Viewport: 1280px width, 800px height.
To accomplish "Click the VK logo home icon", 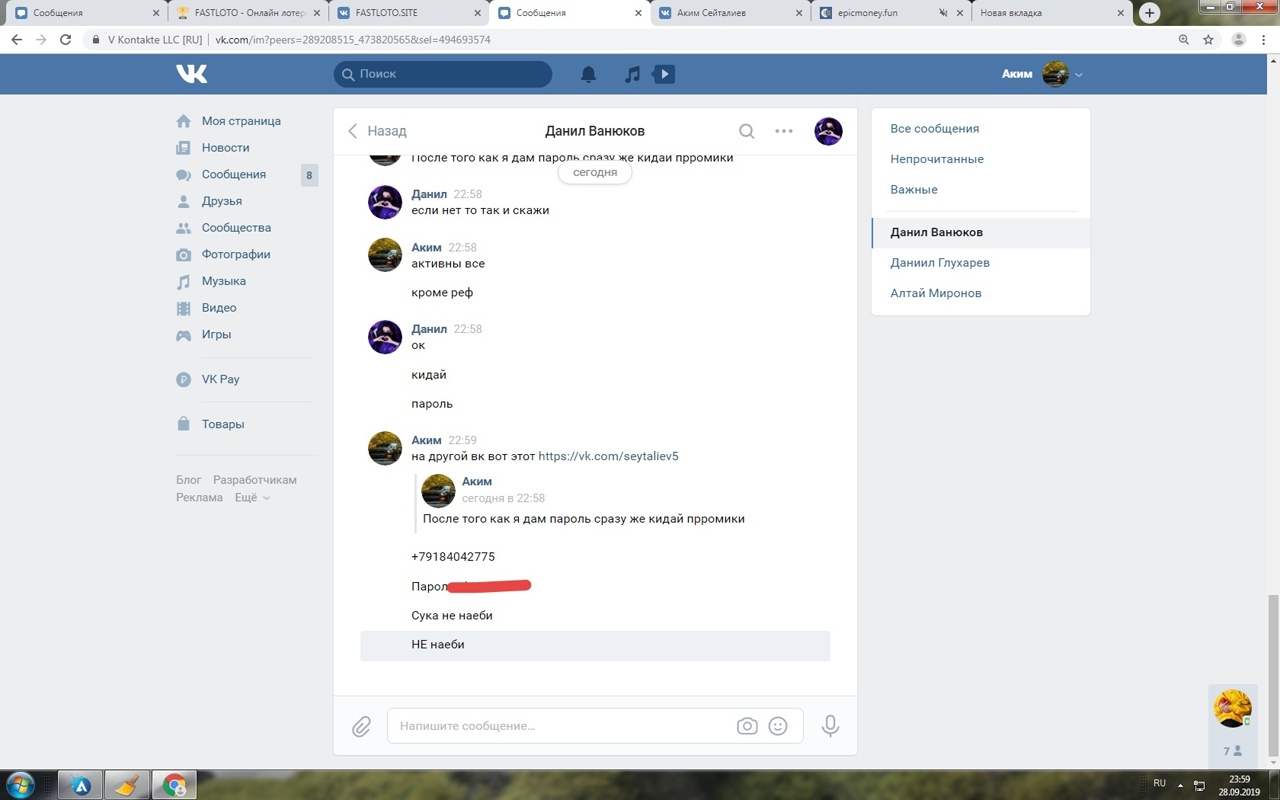I will 191,74.
